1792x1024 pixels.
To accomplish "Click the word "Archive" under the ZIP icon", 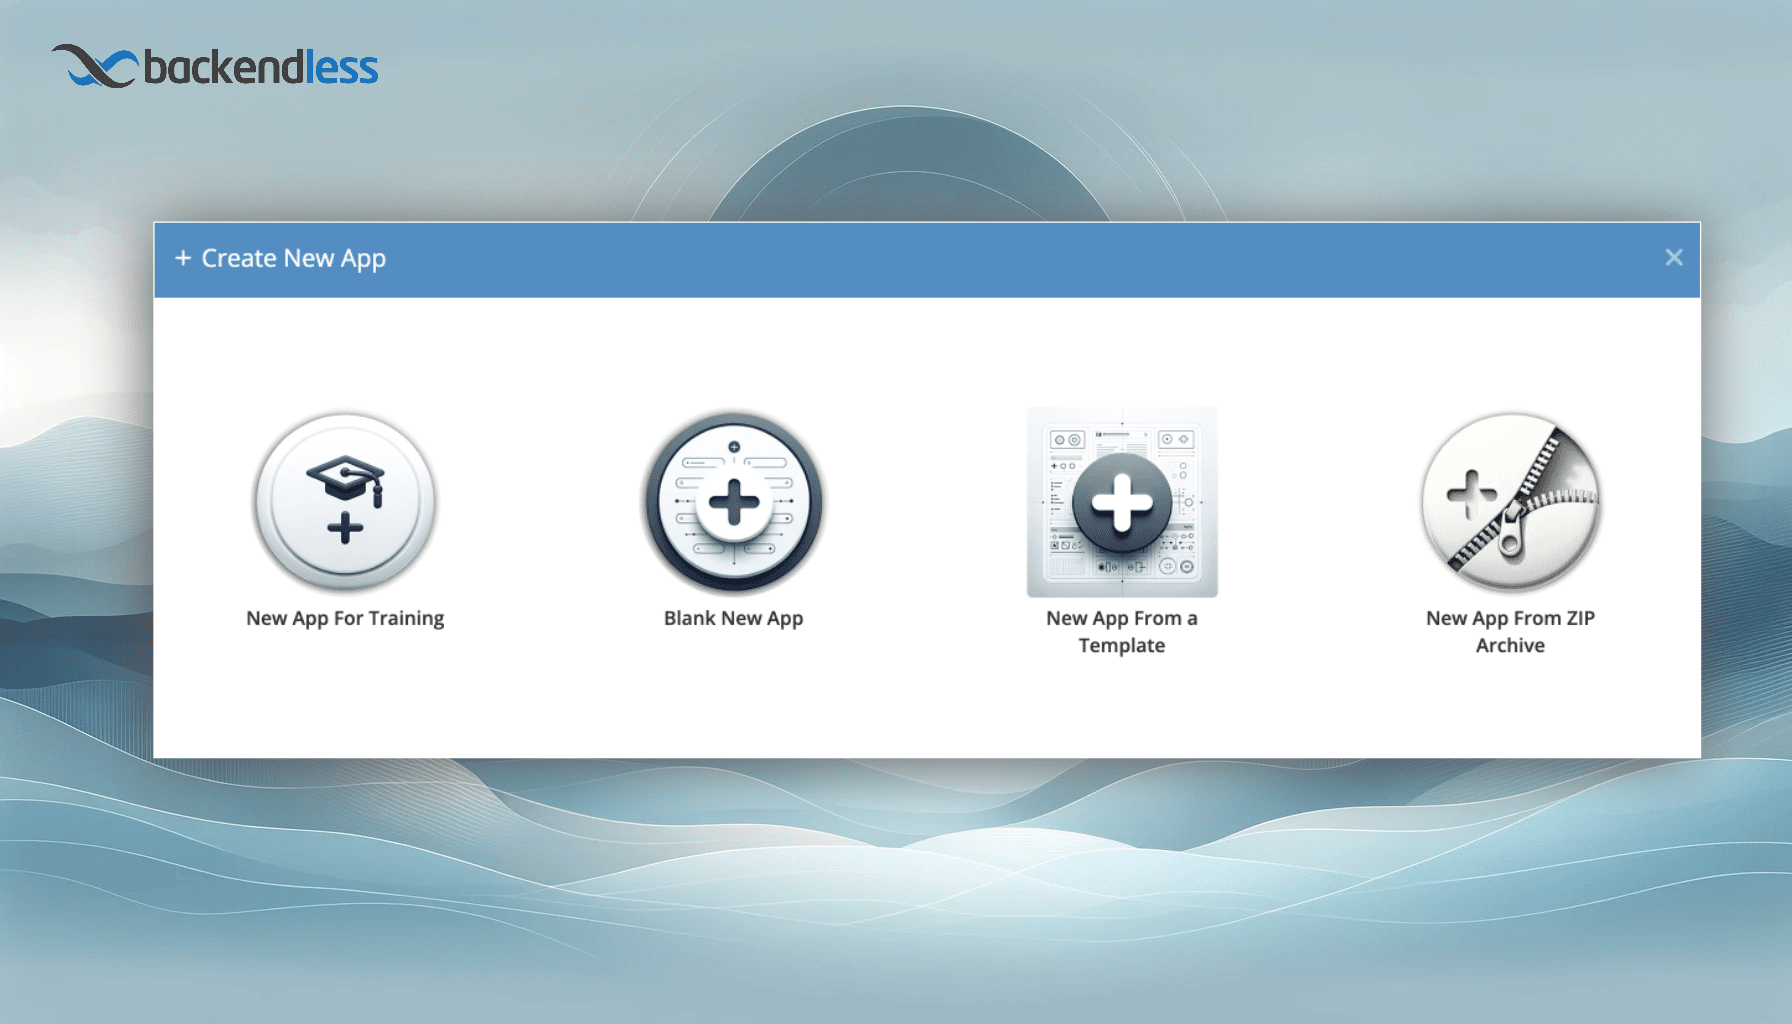I will [x=1510, y=645].
